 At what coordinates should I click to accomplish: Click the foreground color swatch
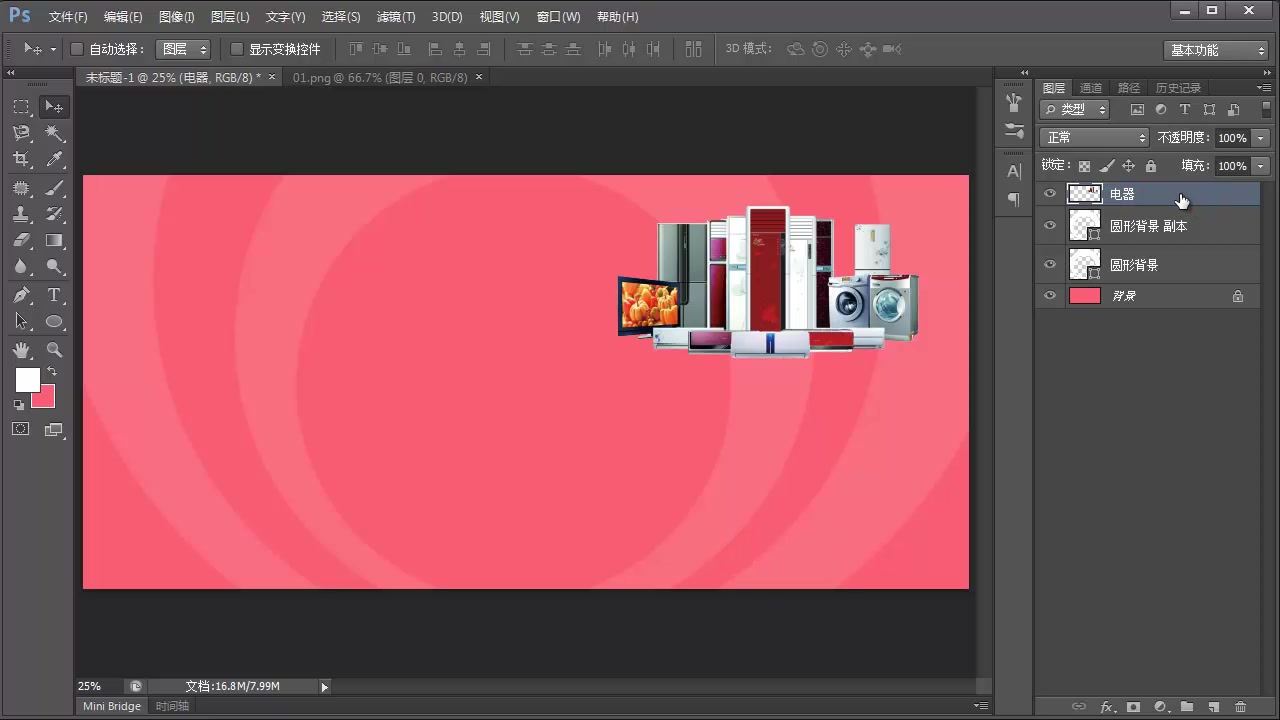click(x=27, y=380)
